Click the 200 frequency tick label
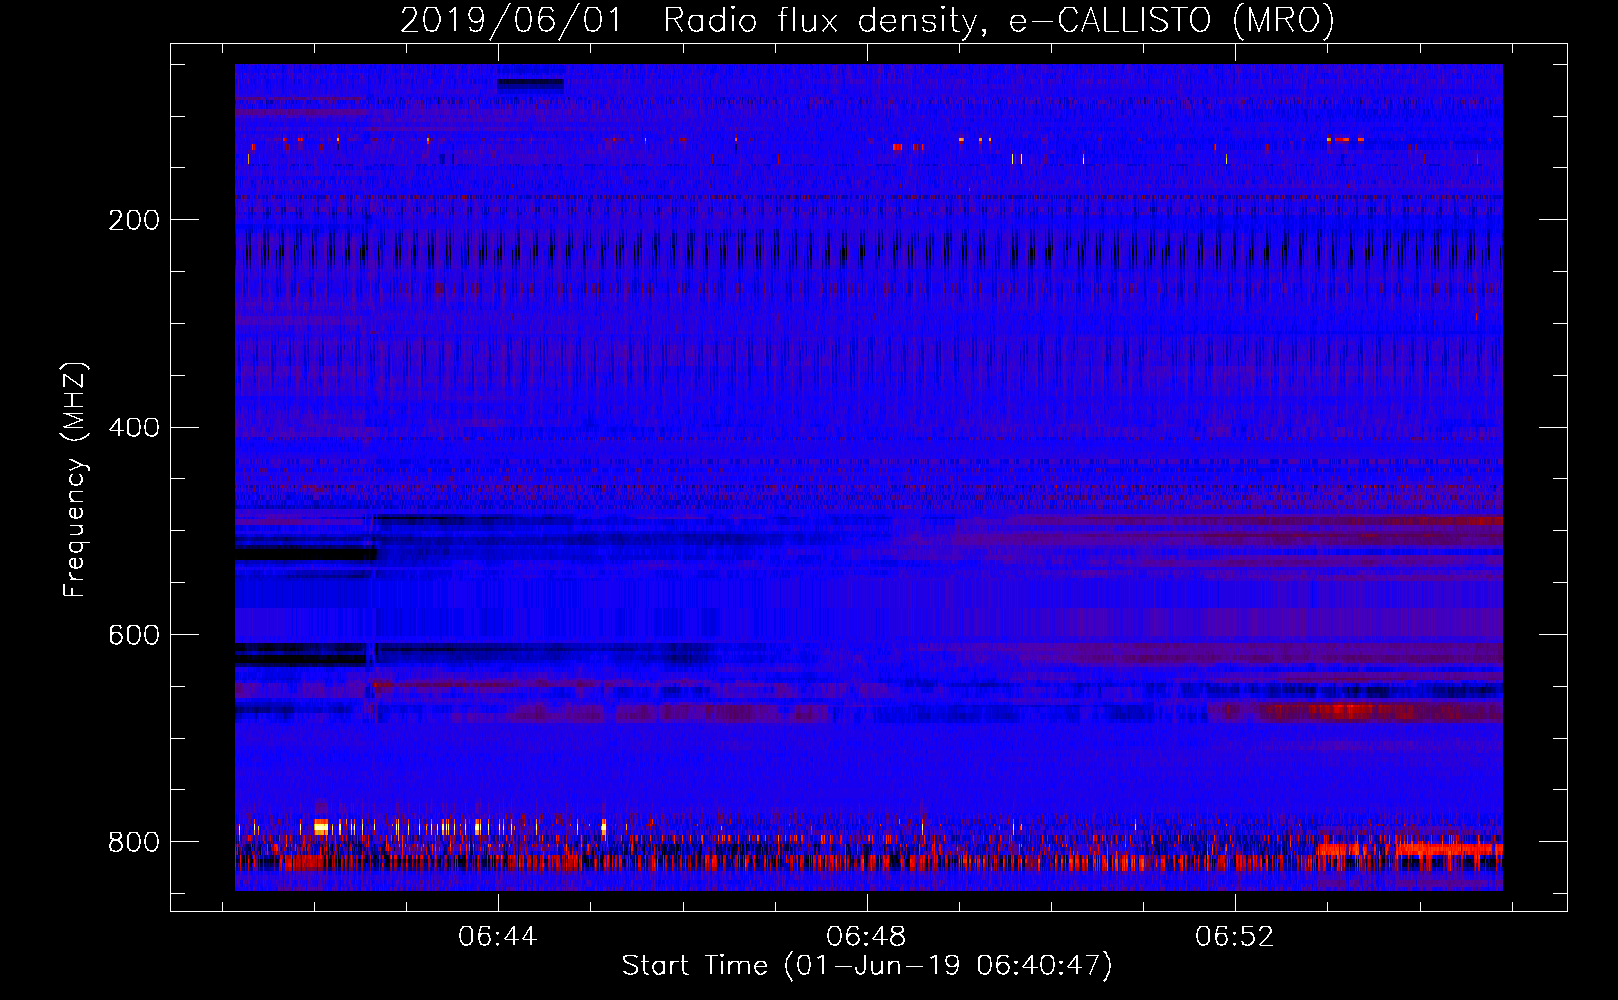 pos(134,220)
